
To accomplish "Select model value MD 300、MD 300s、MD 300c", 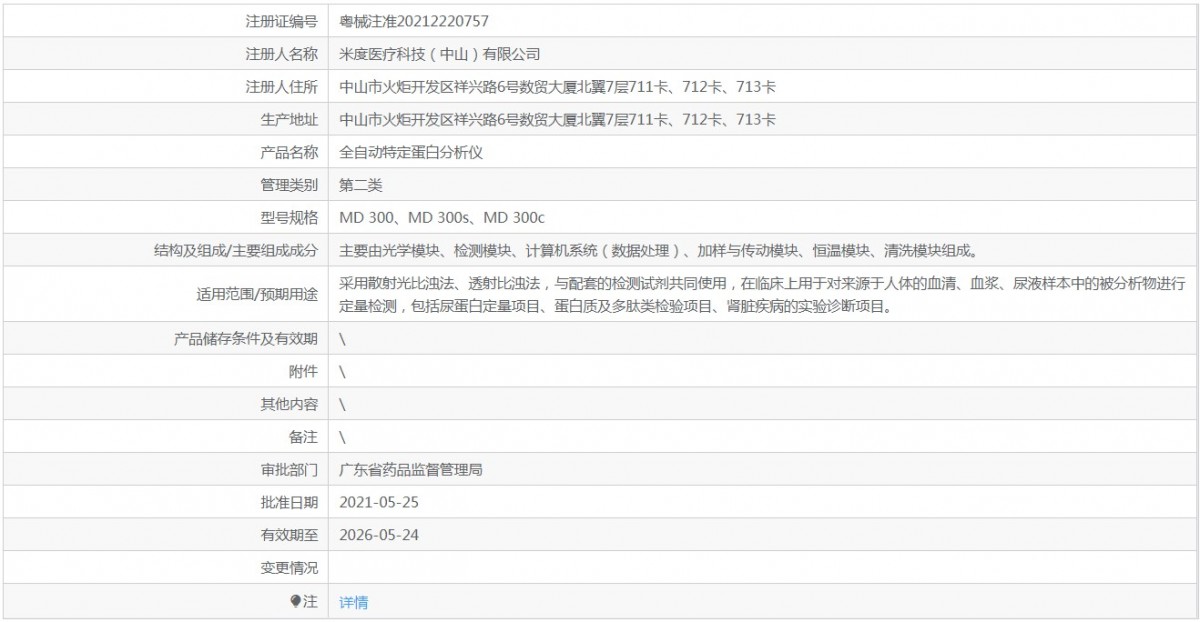I will 442,217.
